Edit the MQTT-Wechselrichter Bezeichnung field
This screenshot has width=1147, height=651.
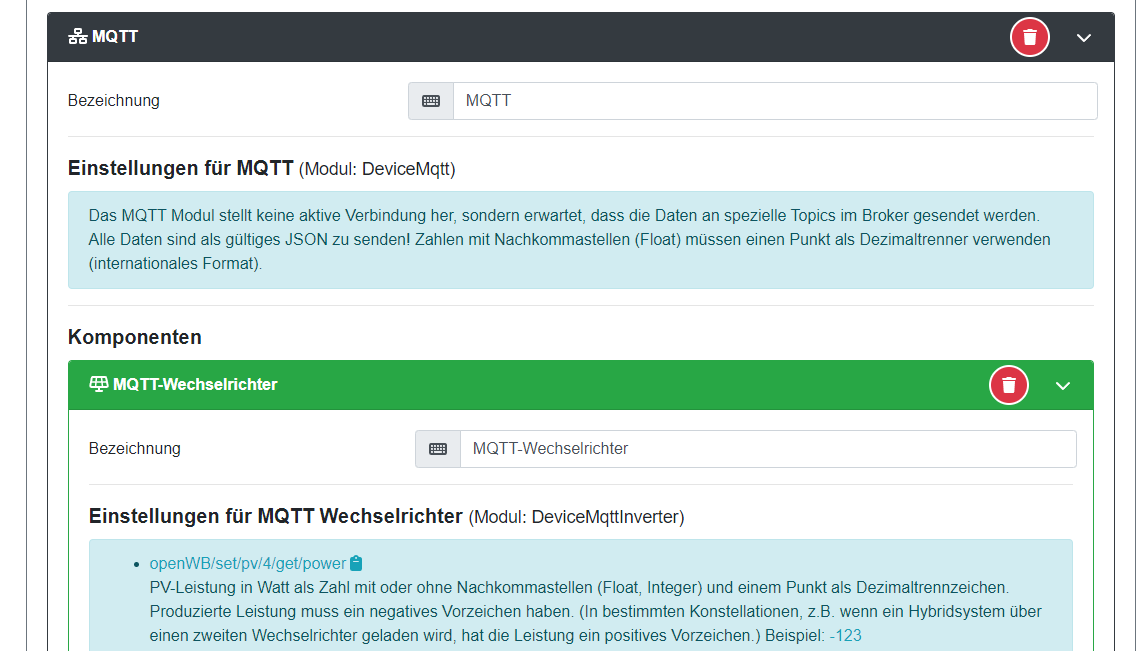(x=768, y=449)
